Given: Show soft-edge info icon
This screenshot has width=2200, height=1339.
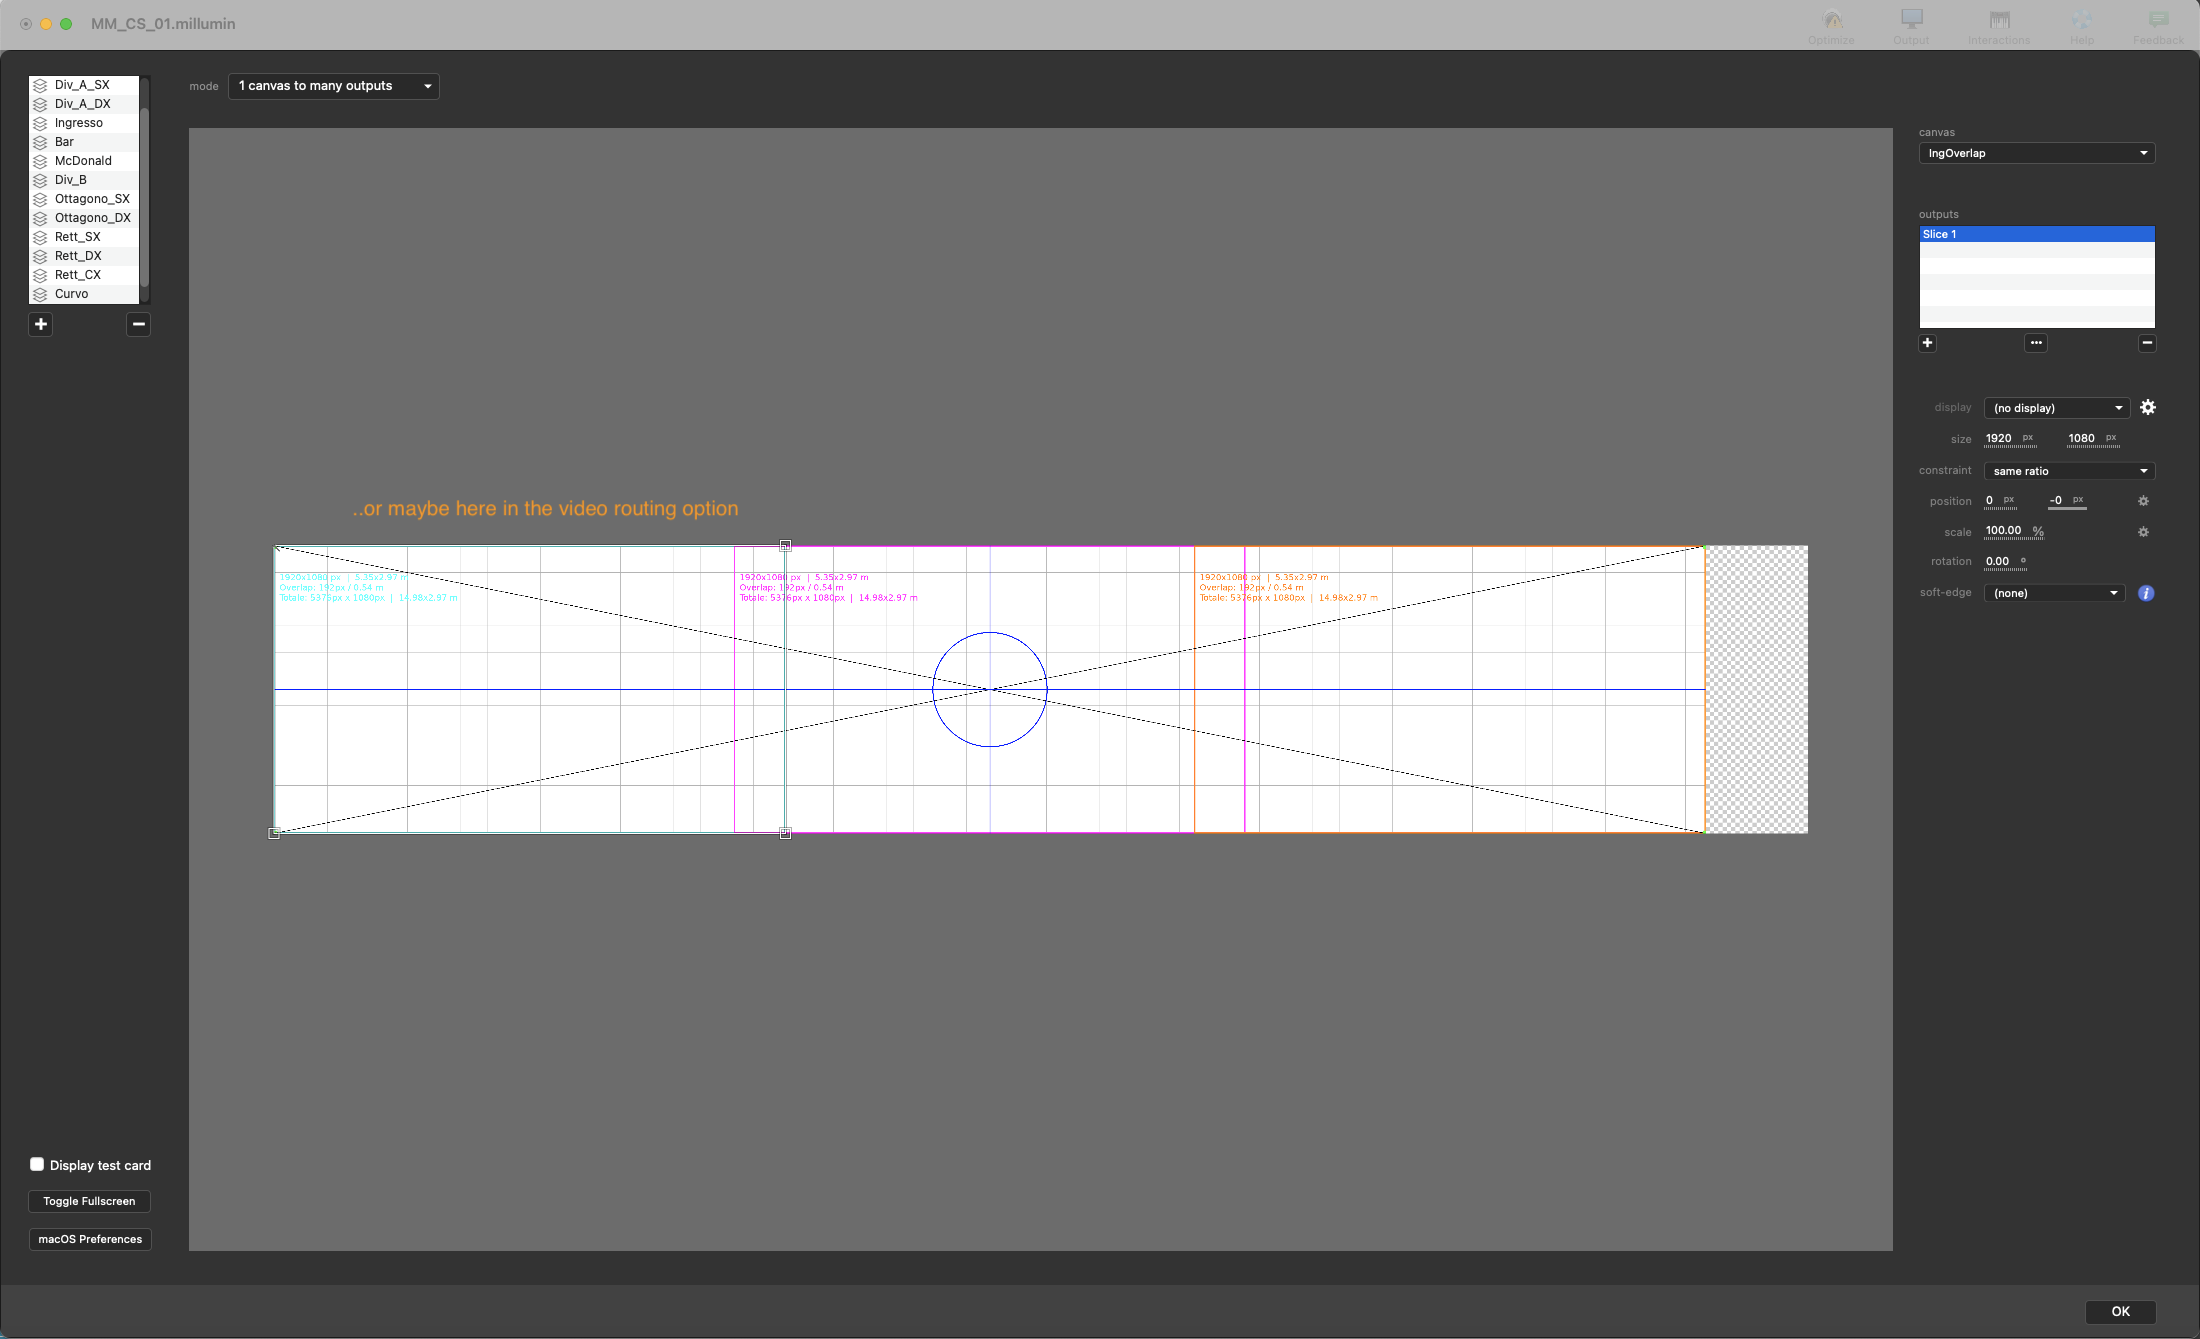Looking at the screenshot, I should pyautogui.click(x=2146, y=593).
